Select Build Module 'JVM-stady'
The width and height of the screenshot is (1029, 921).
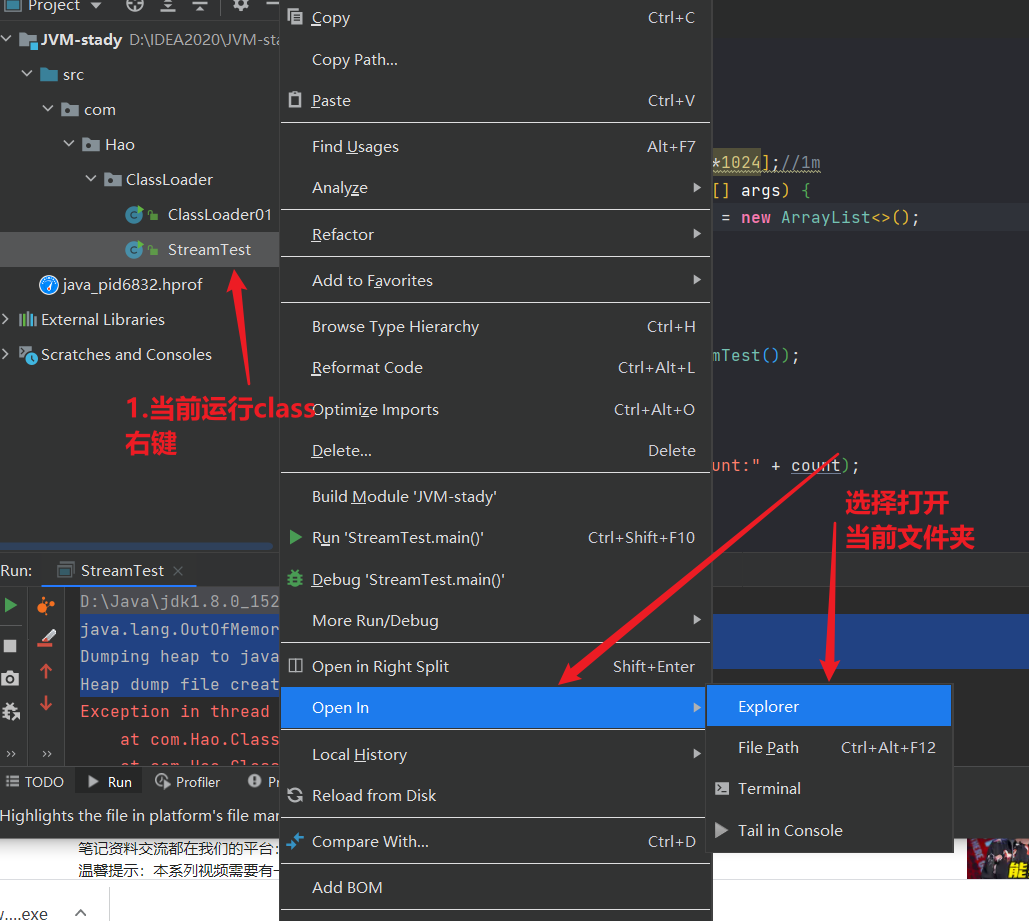click(x=495, y=496)
